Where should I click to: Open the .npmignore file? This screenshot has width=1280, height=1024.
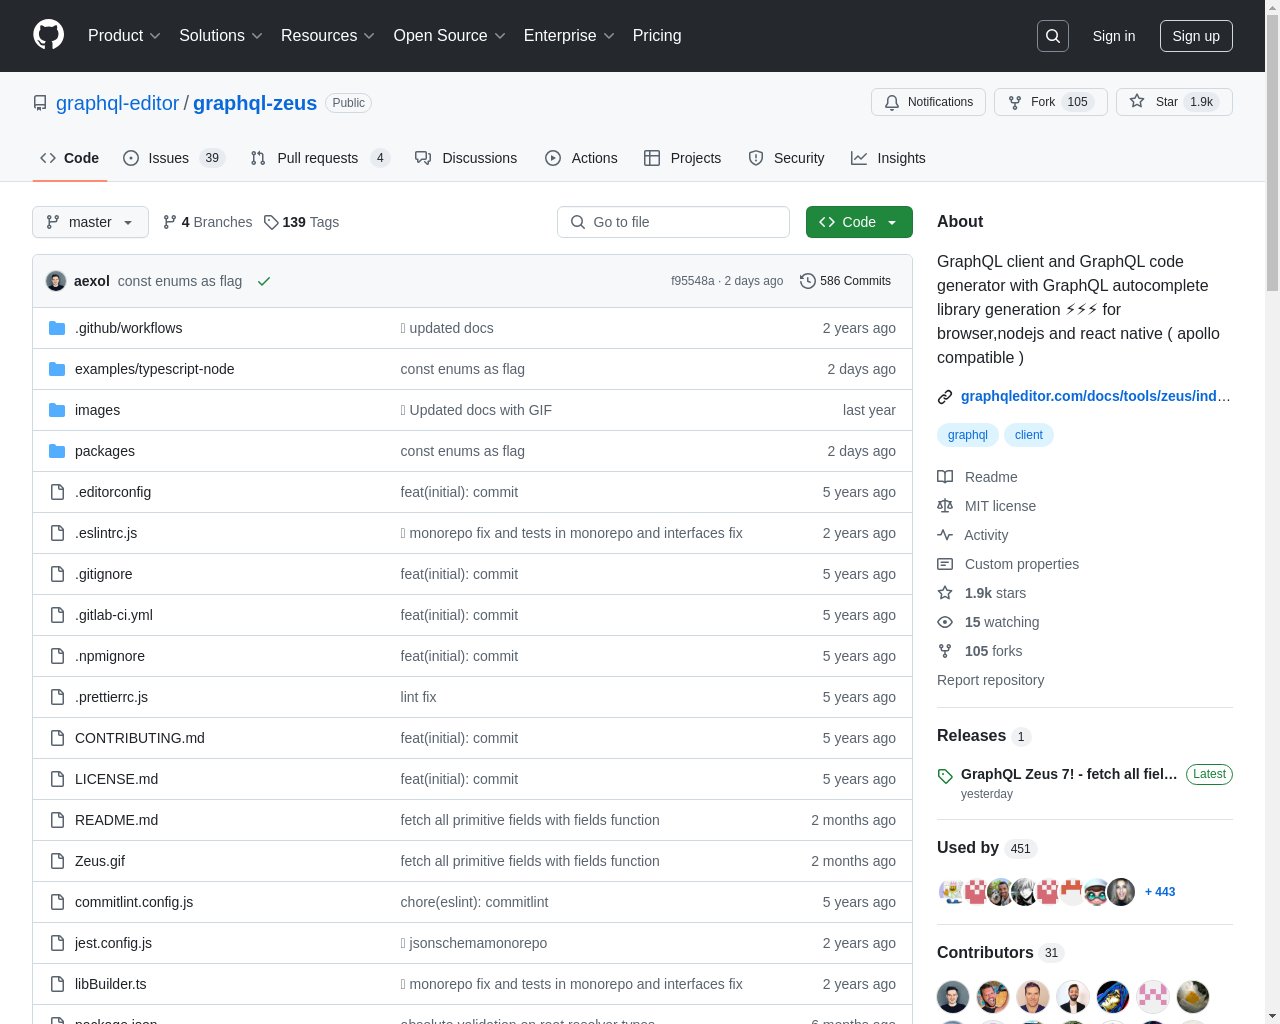click(x=110, y=656)
